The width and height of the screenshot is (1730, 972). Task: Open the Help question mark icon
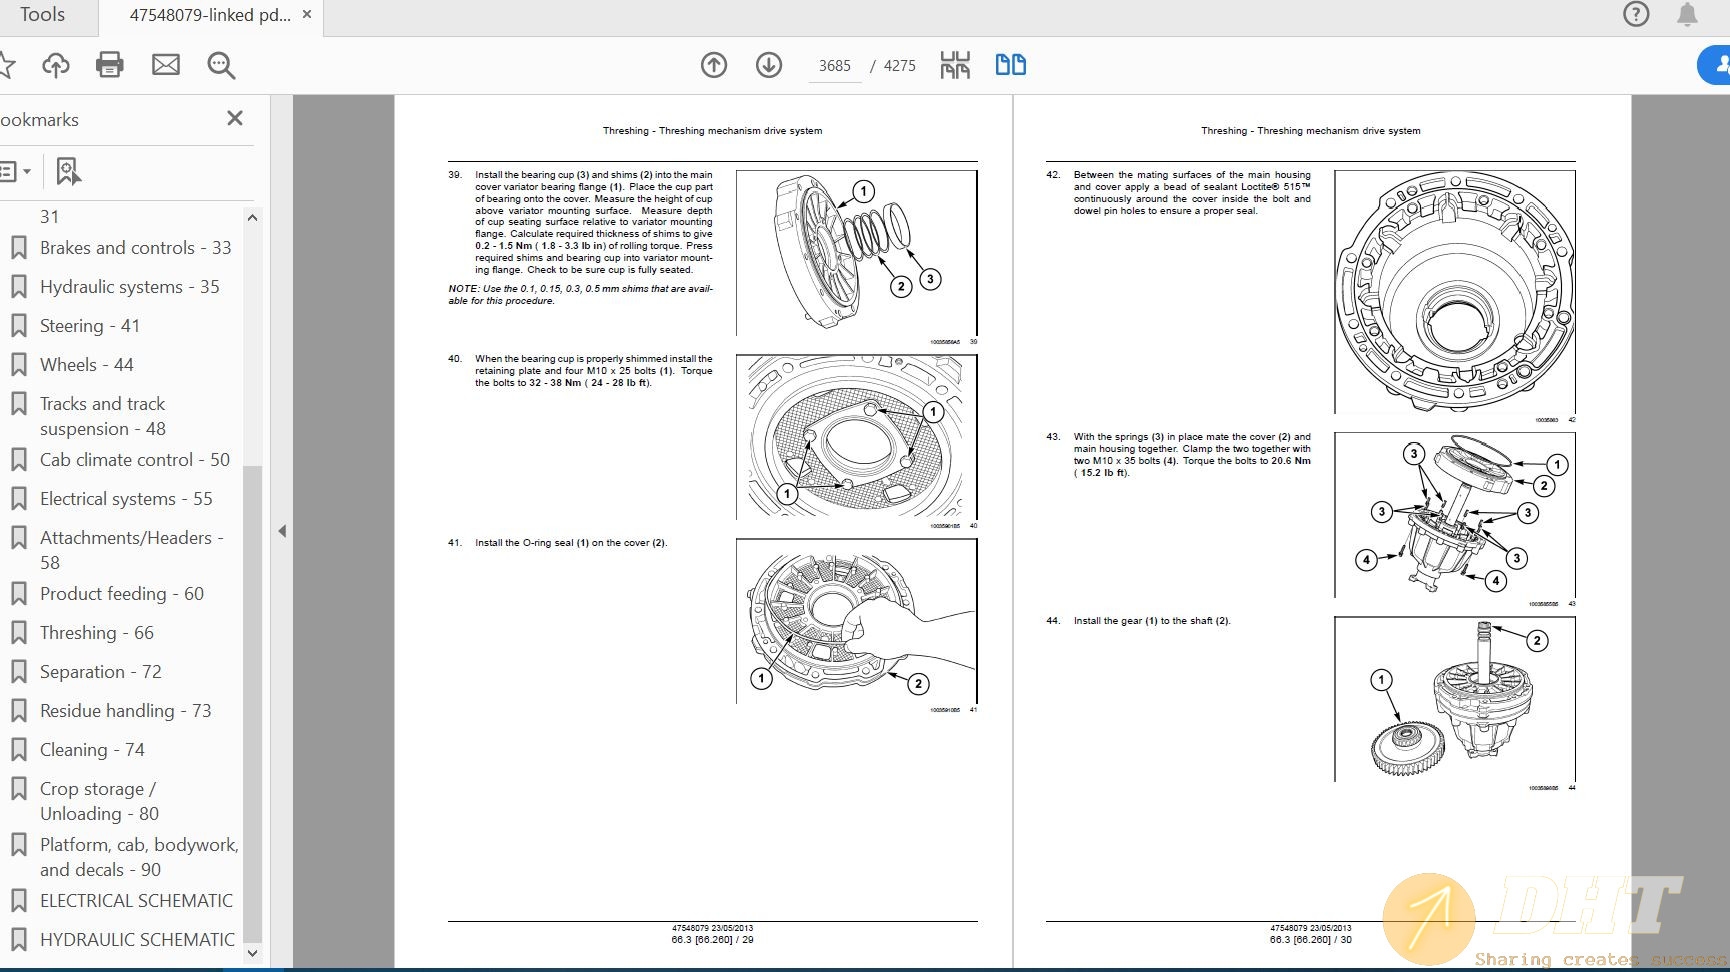coord(1636,14)
